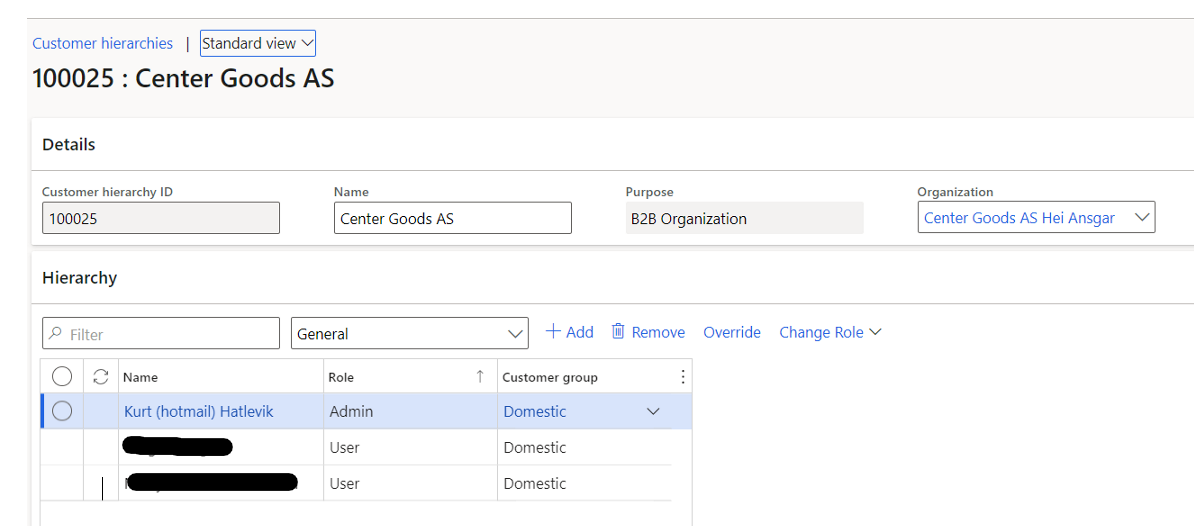The image size is (1194, 526).
Task: Select the Kurt Hatlevik row checkbox
Action: [x=62, y=411]
